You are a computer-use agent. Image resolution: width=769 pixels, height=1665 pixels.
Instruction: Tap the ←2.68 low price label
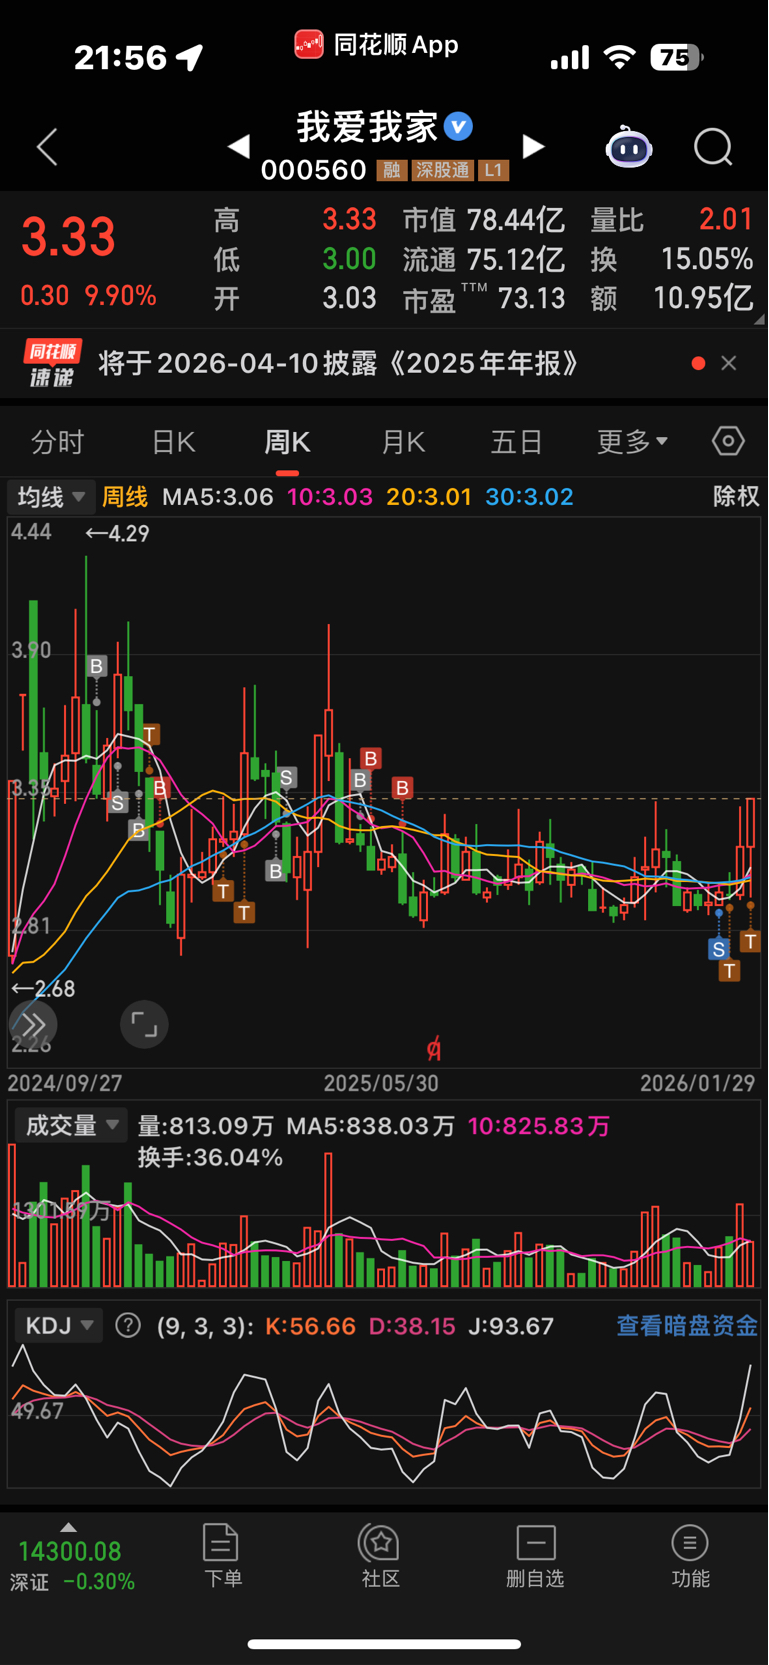click(43, 989)
